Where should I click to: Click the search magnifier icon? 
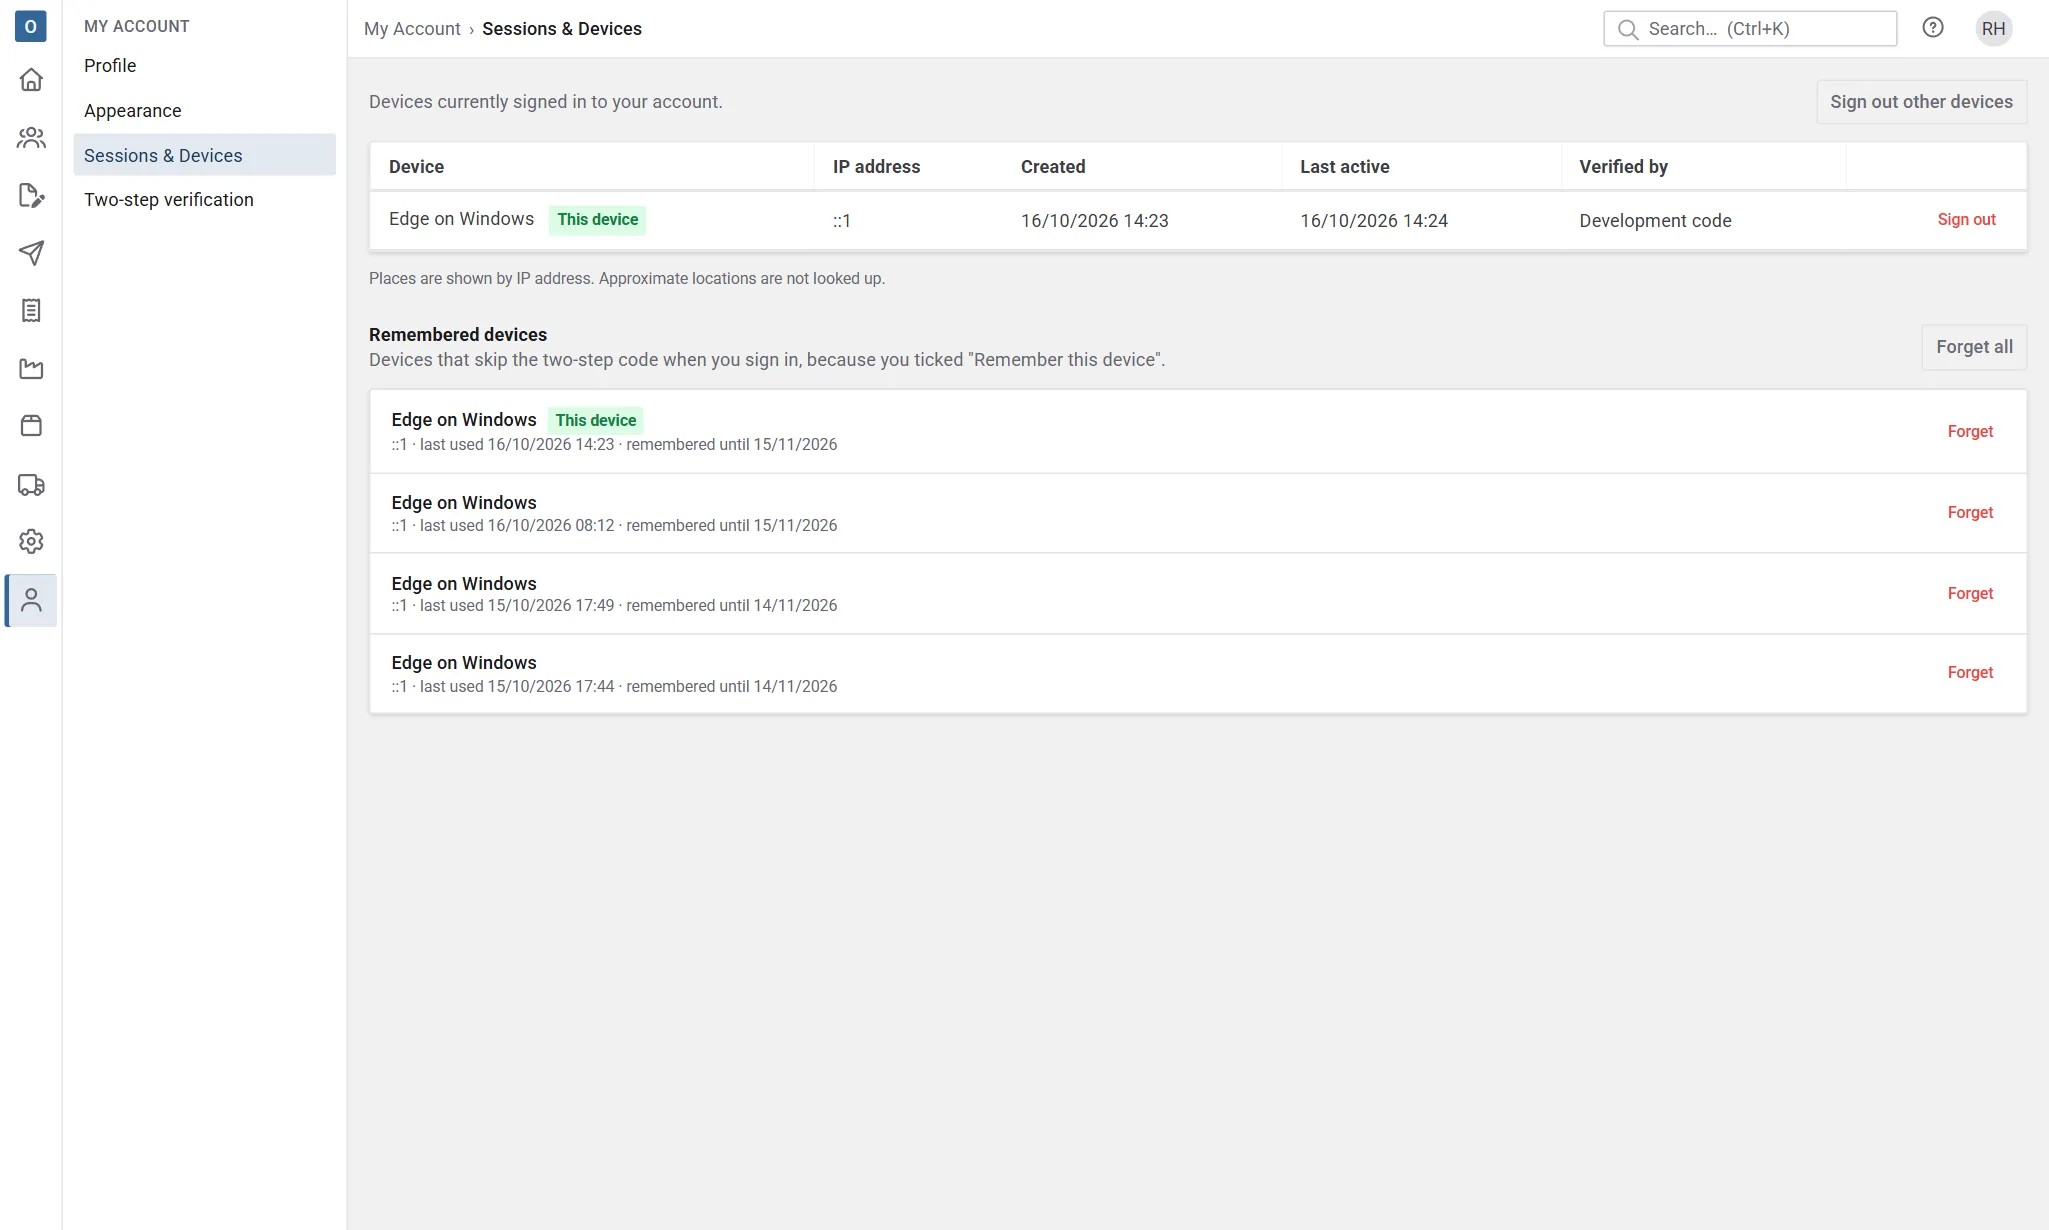click(x=1628, y=29)
